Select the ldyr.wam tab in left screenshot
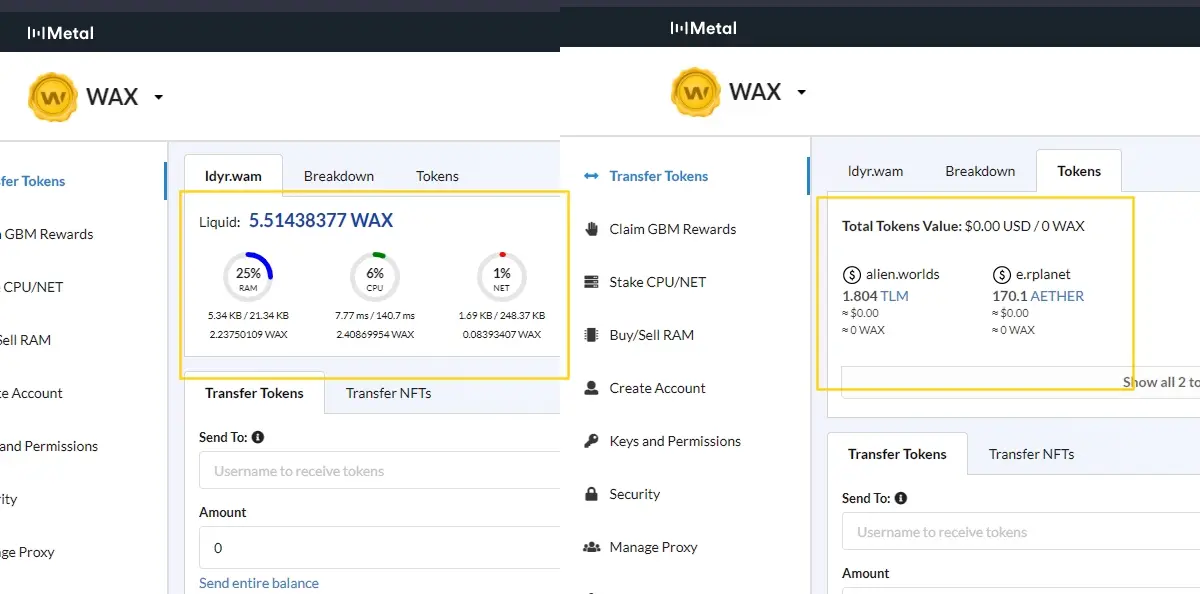 [233, 176]
